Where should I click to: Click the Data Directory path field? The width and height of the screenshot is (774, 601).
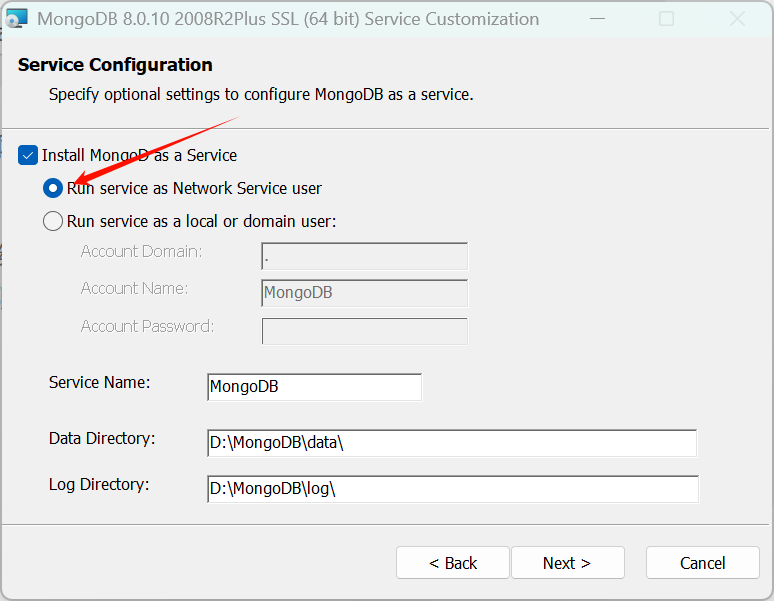(x=451, y=443)
